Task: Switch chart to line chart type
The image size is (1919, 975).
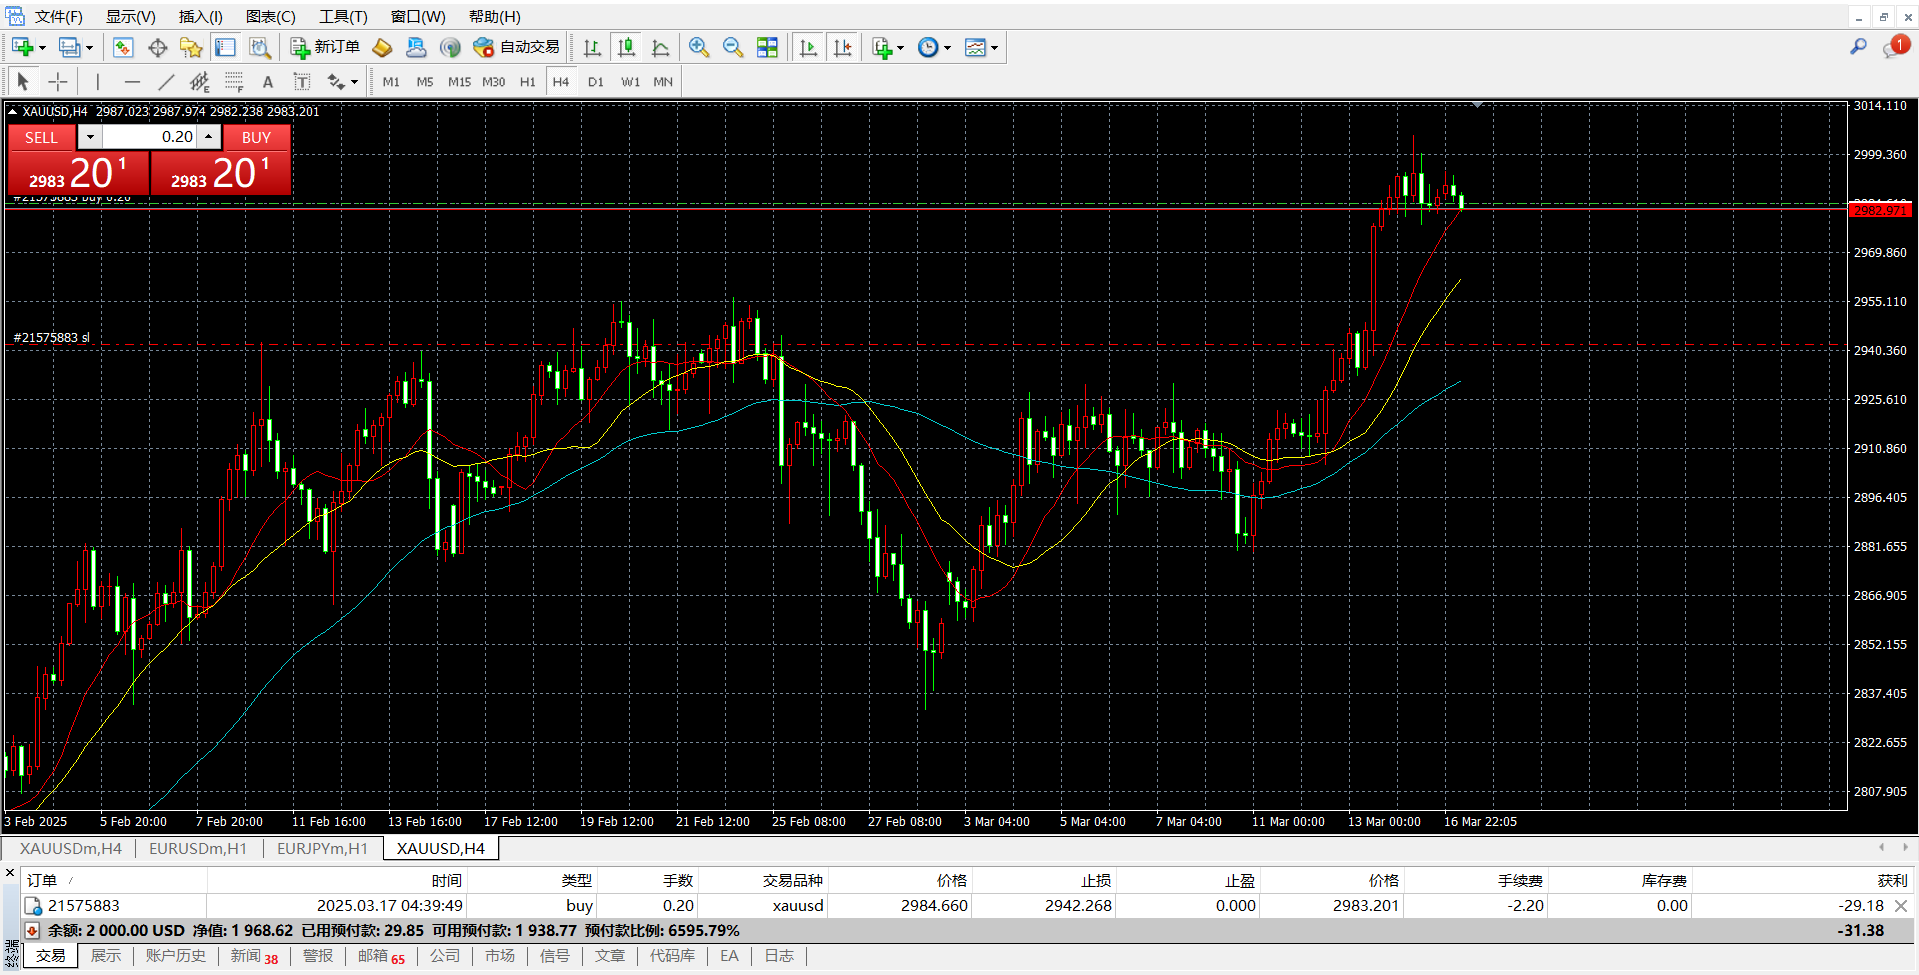Action: coord(660,47)
